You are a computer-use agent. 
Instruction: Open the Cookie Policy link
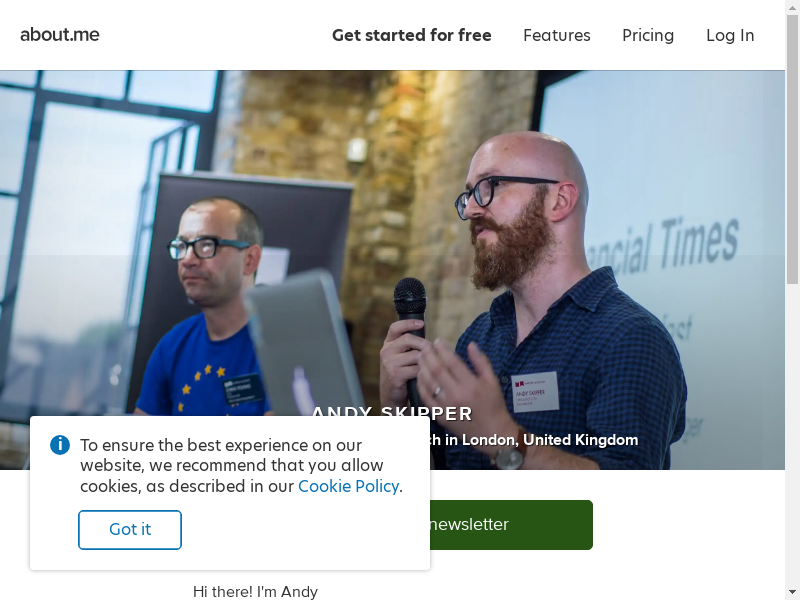click(348, 486)
